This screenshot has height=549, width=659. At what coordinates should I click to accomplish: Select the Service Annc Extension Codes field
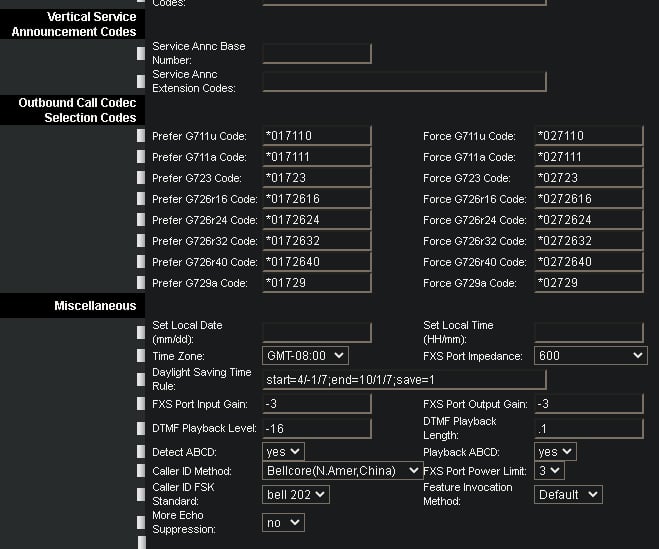(x=404, y=81)
